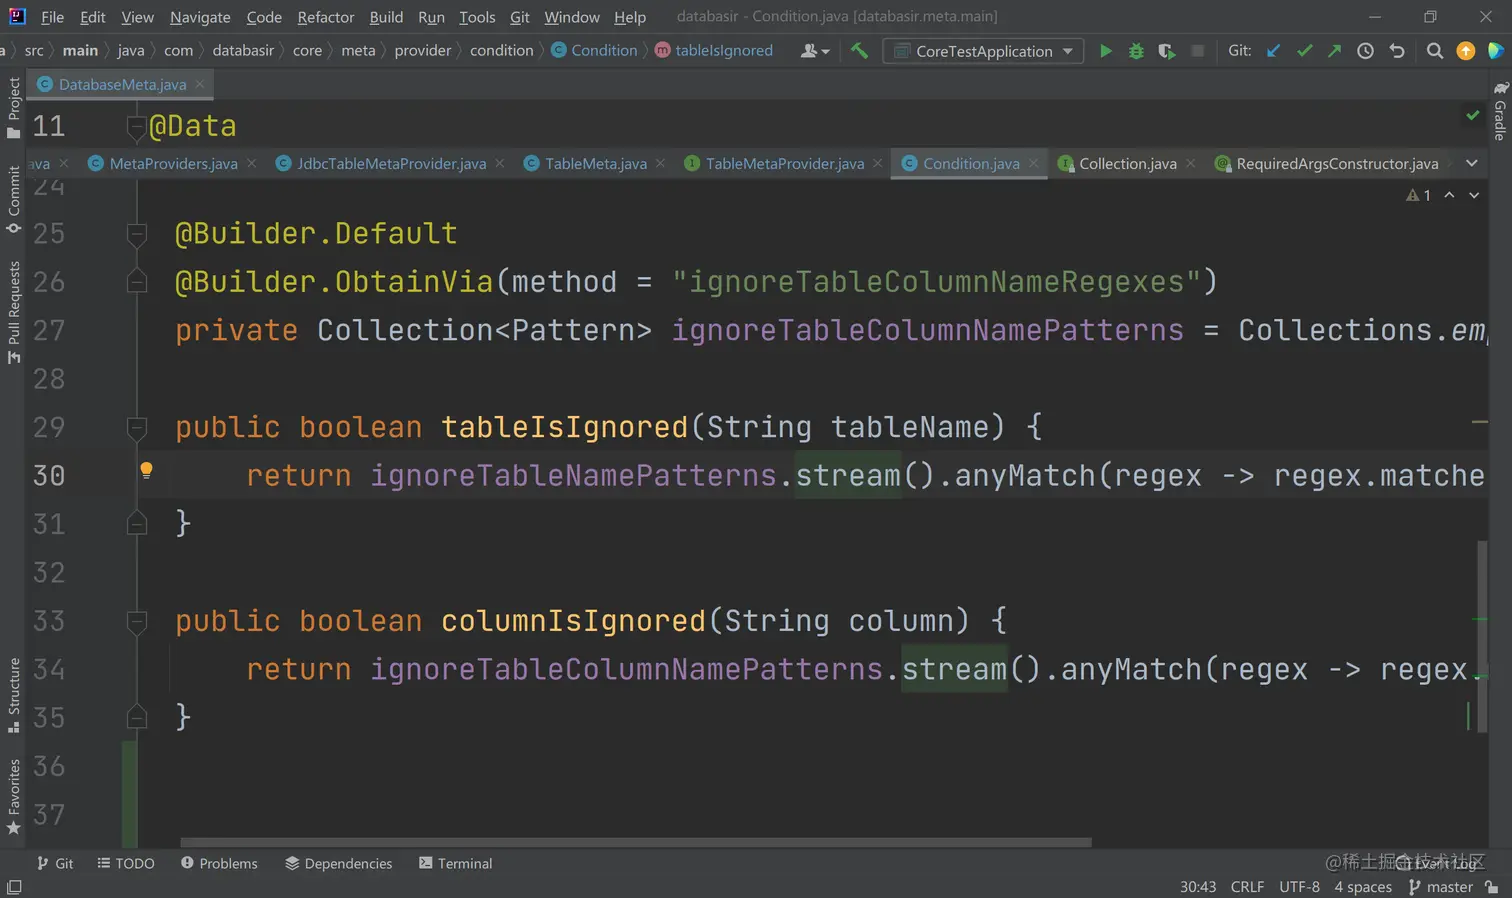Click the CRLF line separator status
This screenshot has height=898, width=1512.
tap(1247, 887)
